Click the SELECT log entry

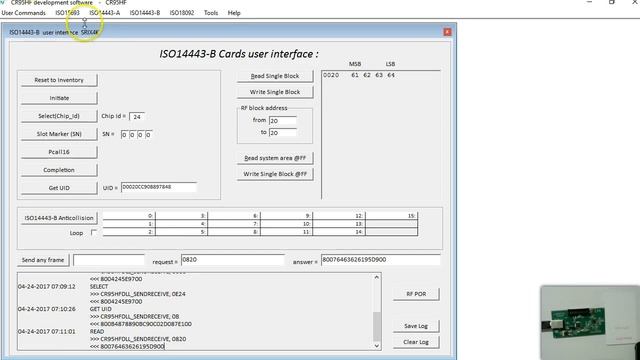(x=99, y=287)
